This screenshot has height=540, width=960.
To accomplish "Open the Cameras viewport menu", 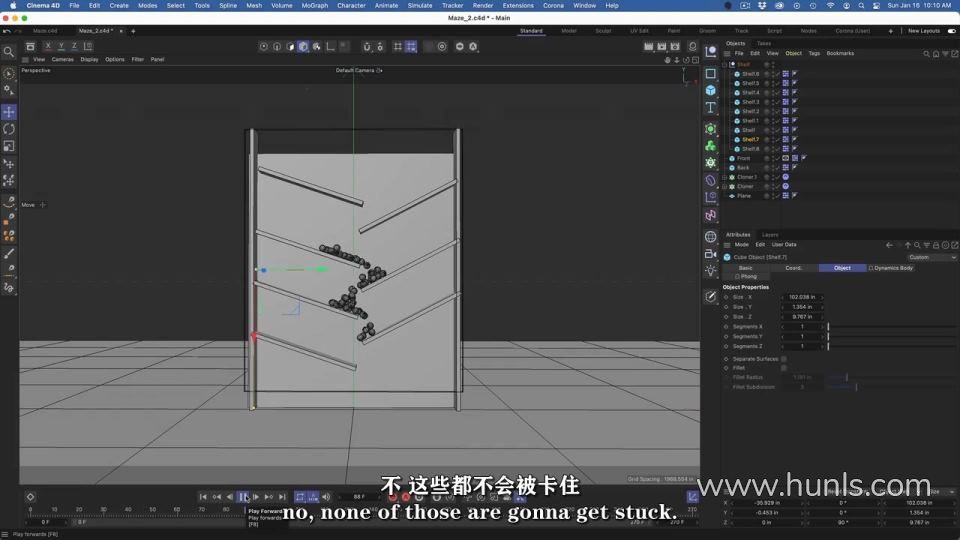I will pyautogui.click(x=62, y=59).
